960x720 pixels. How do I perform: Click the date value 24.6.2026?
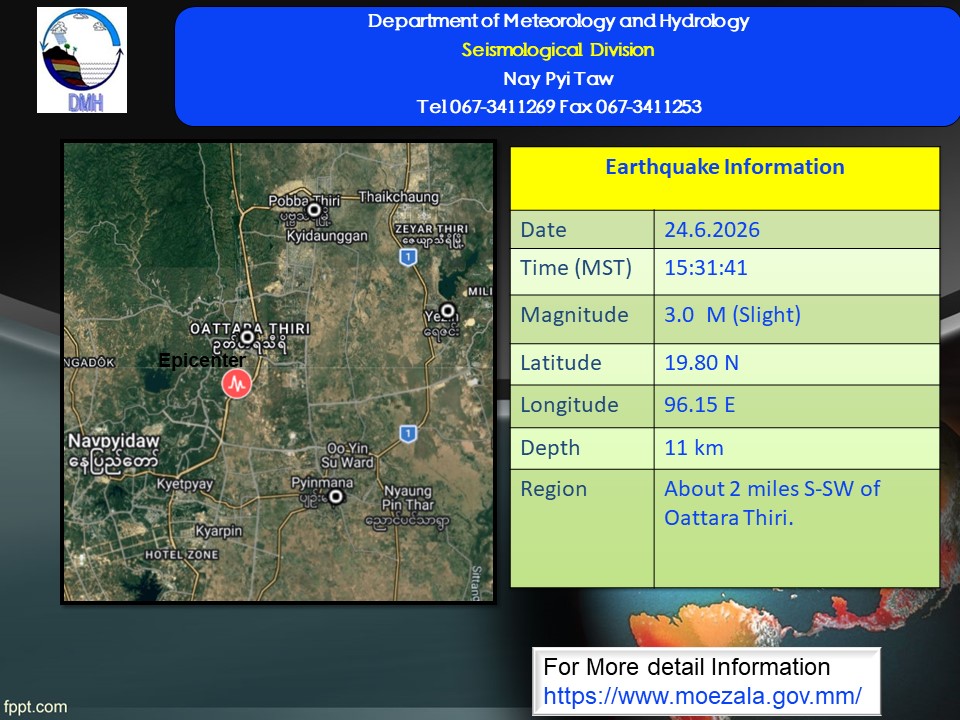pyautogui.click(x=712, y=230)
